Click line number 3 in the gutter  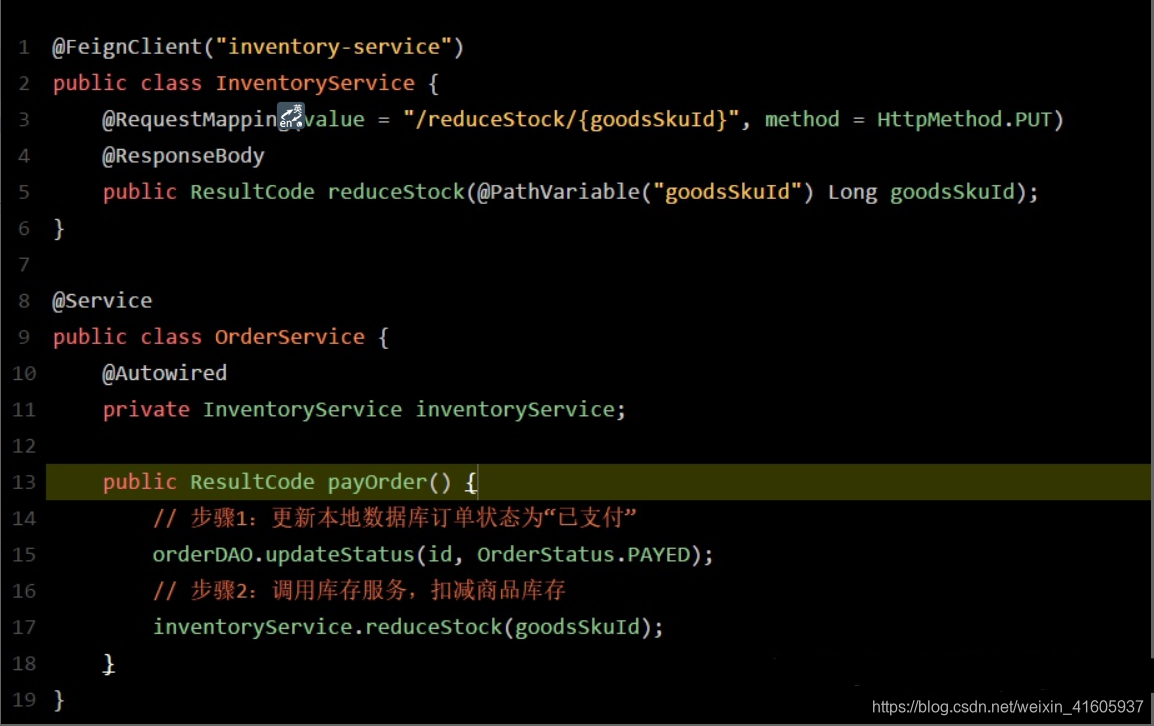pyautogui.click(x=24, y=120)
